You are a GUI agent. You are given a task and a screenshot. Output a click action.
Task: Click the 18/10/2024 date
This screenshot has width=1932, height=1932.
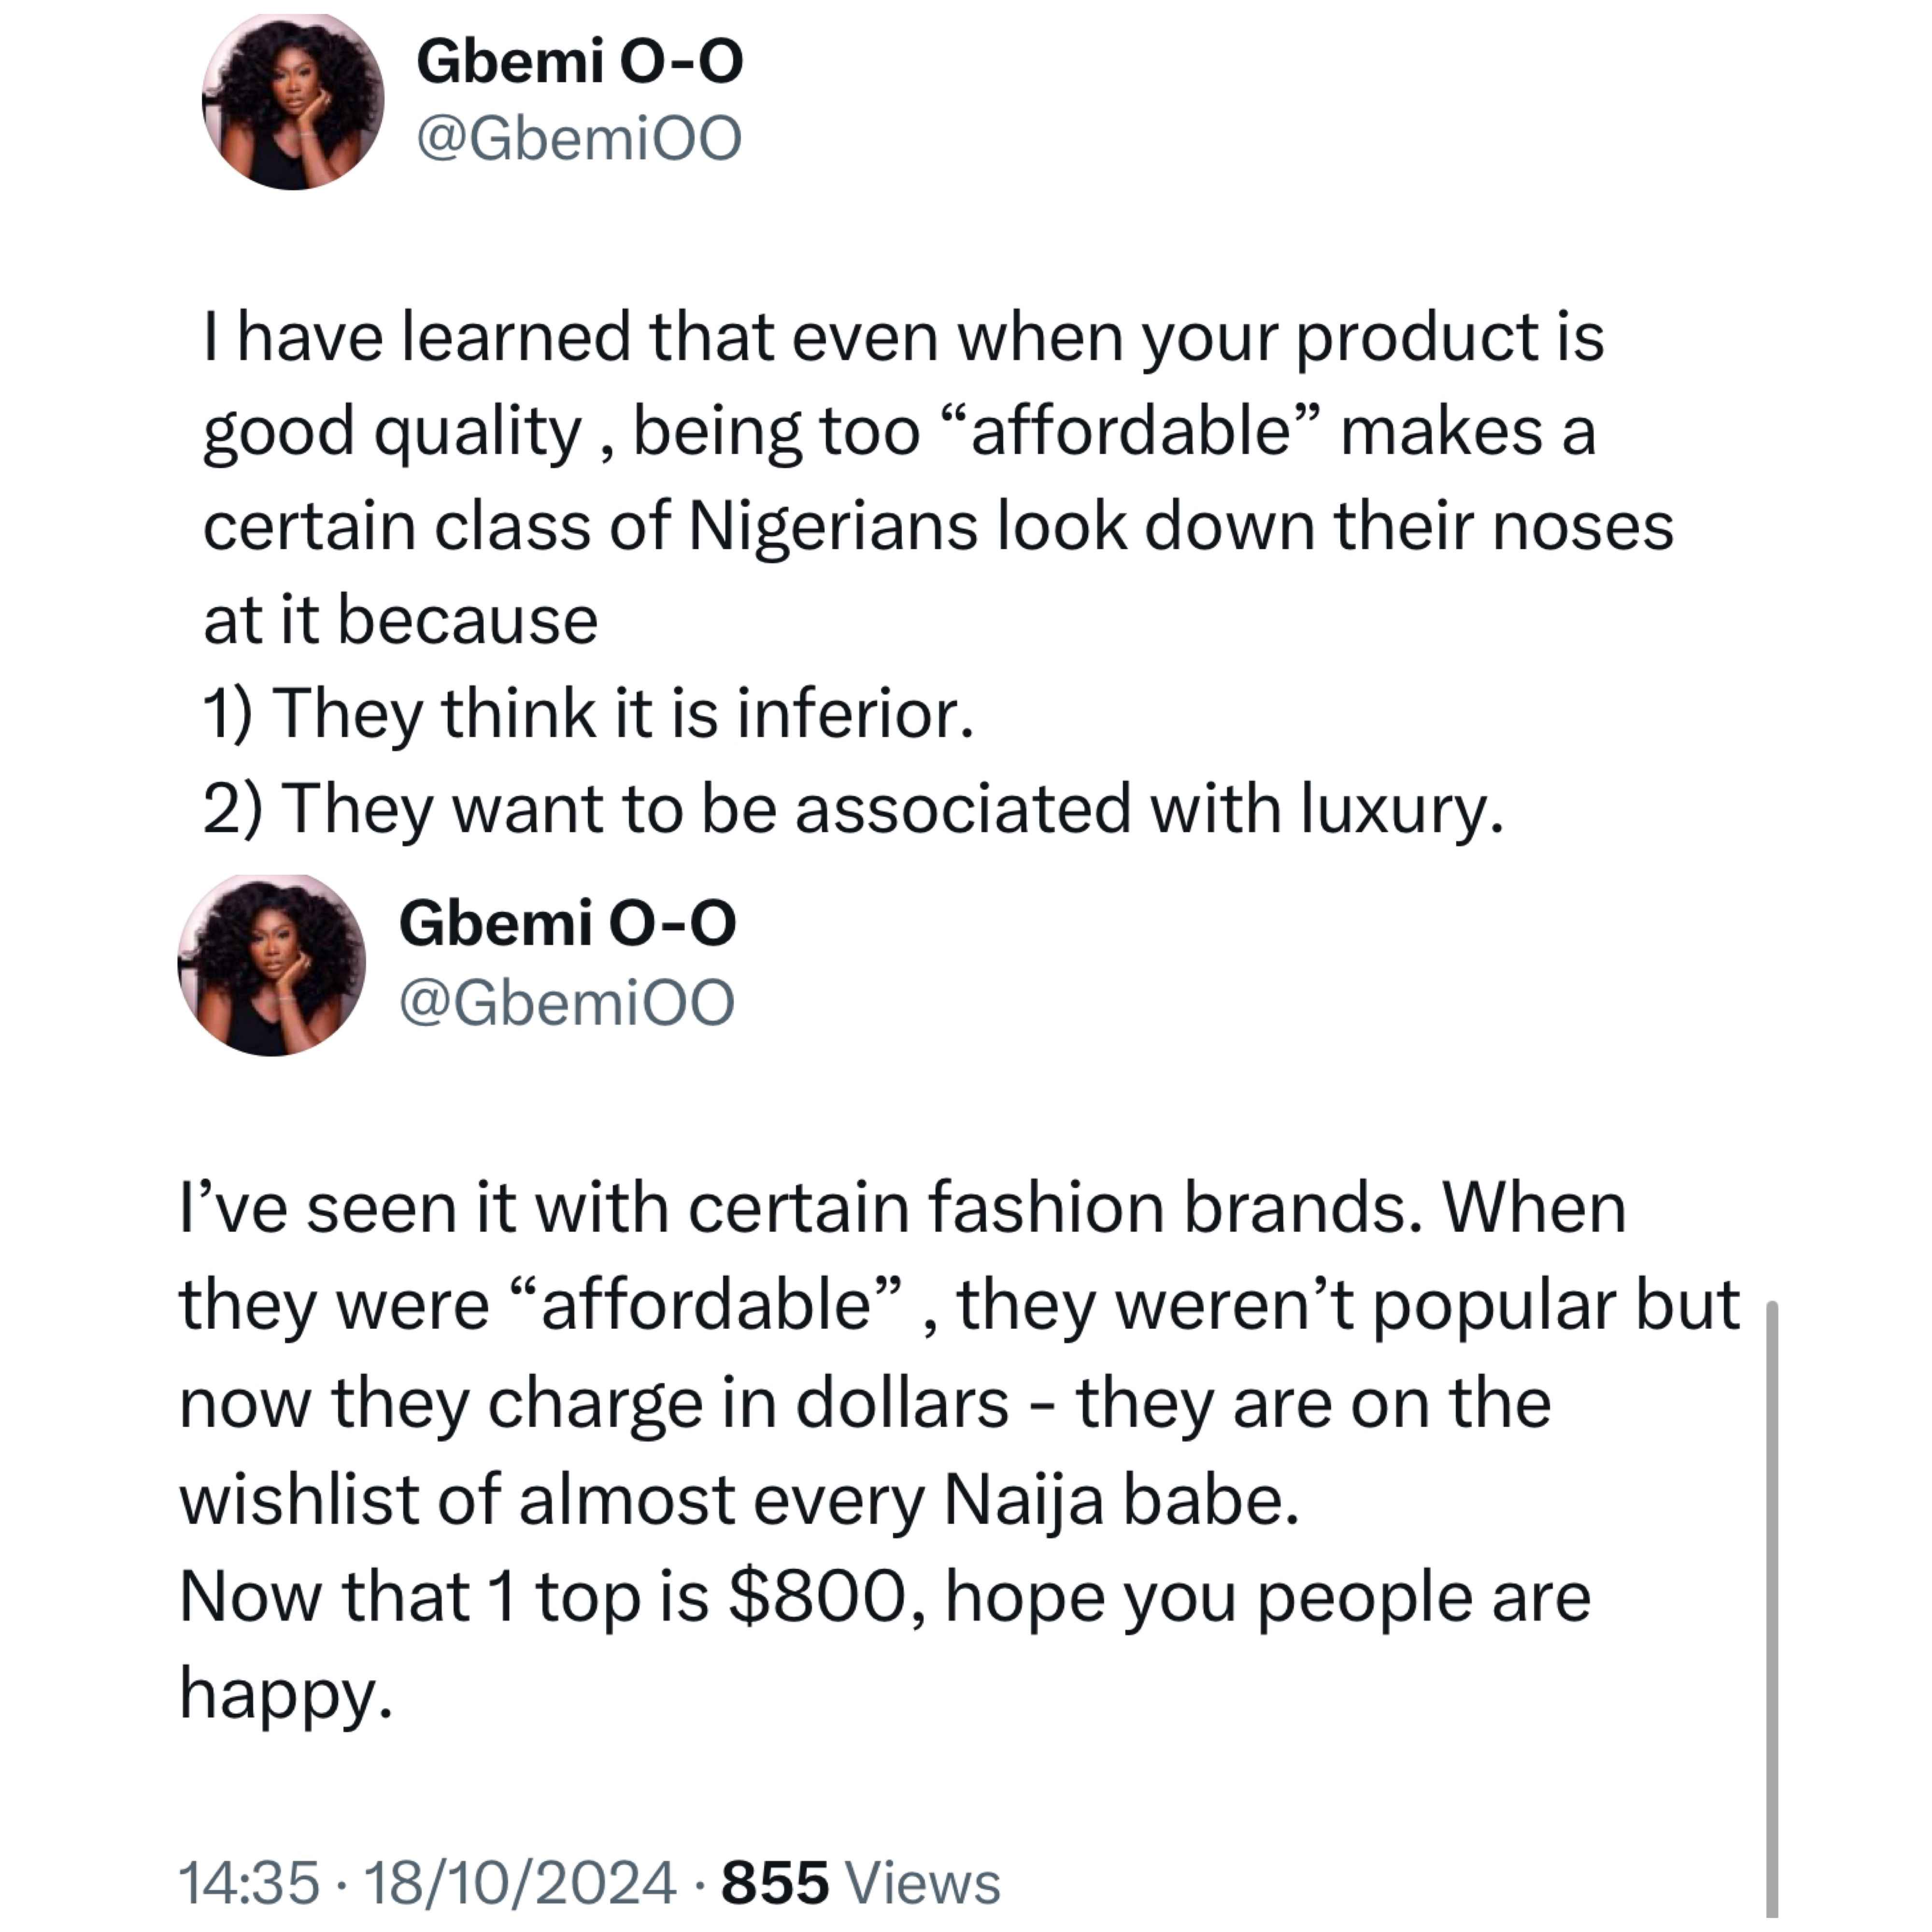(521, 1883)
